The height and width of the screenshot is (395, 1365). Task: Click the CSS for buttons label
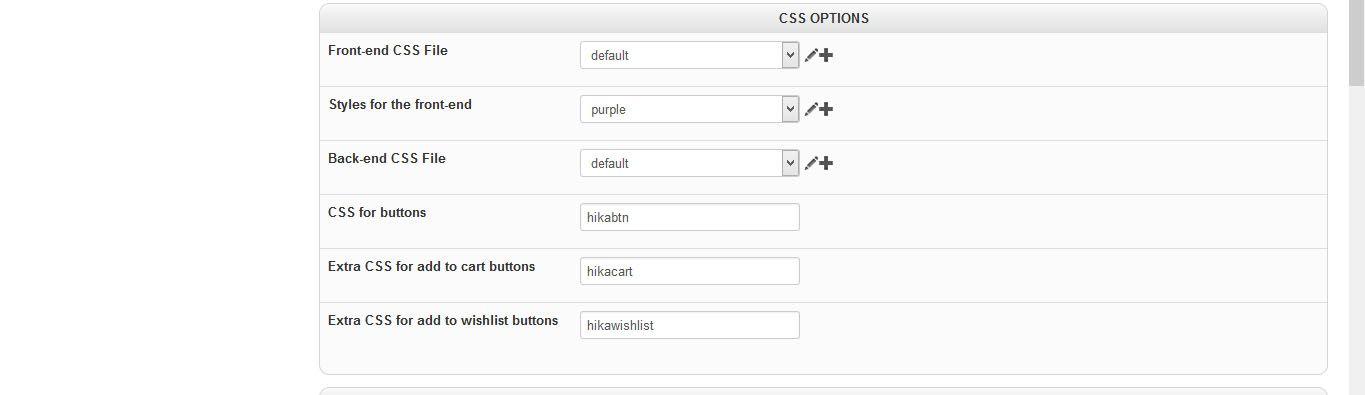click(x=377, y=212)
